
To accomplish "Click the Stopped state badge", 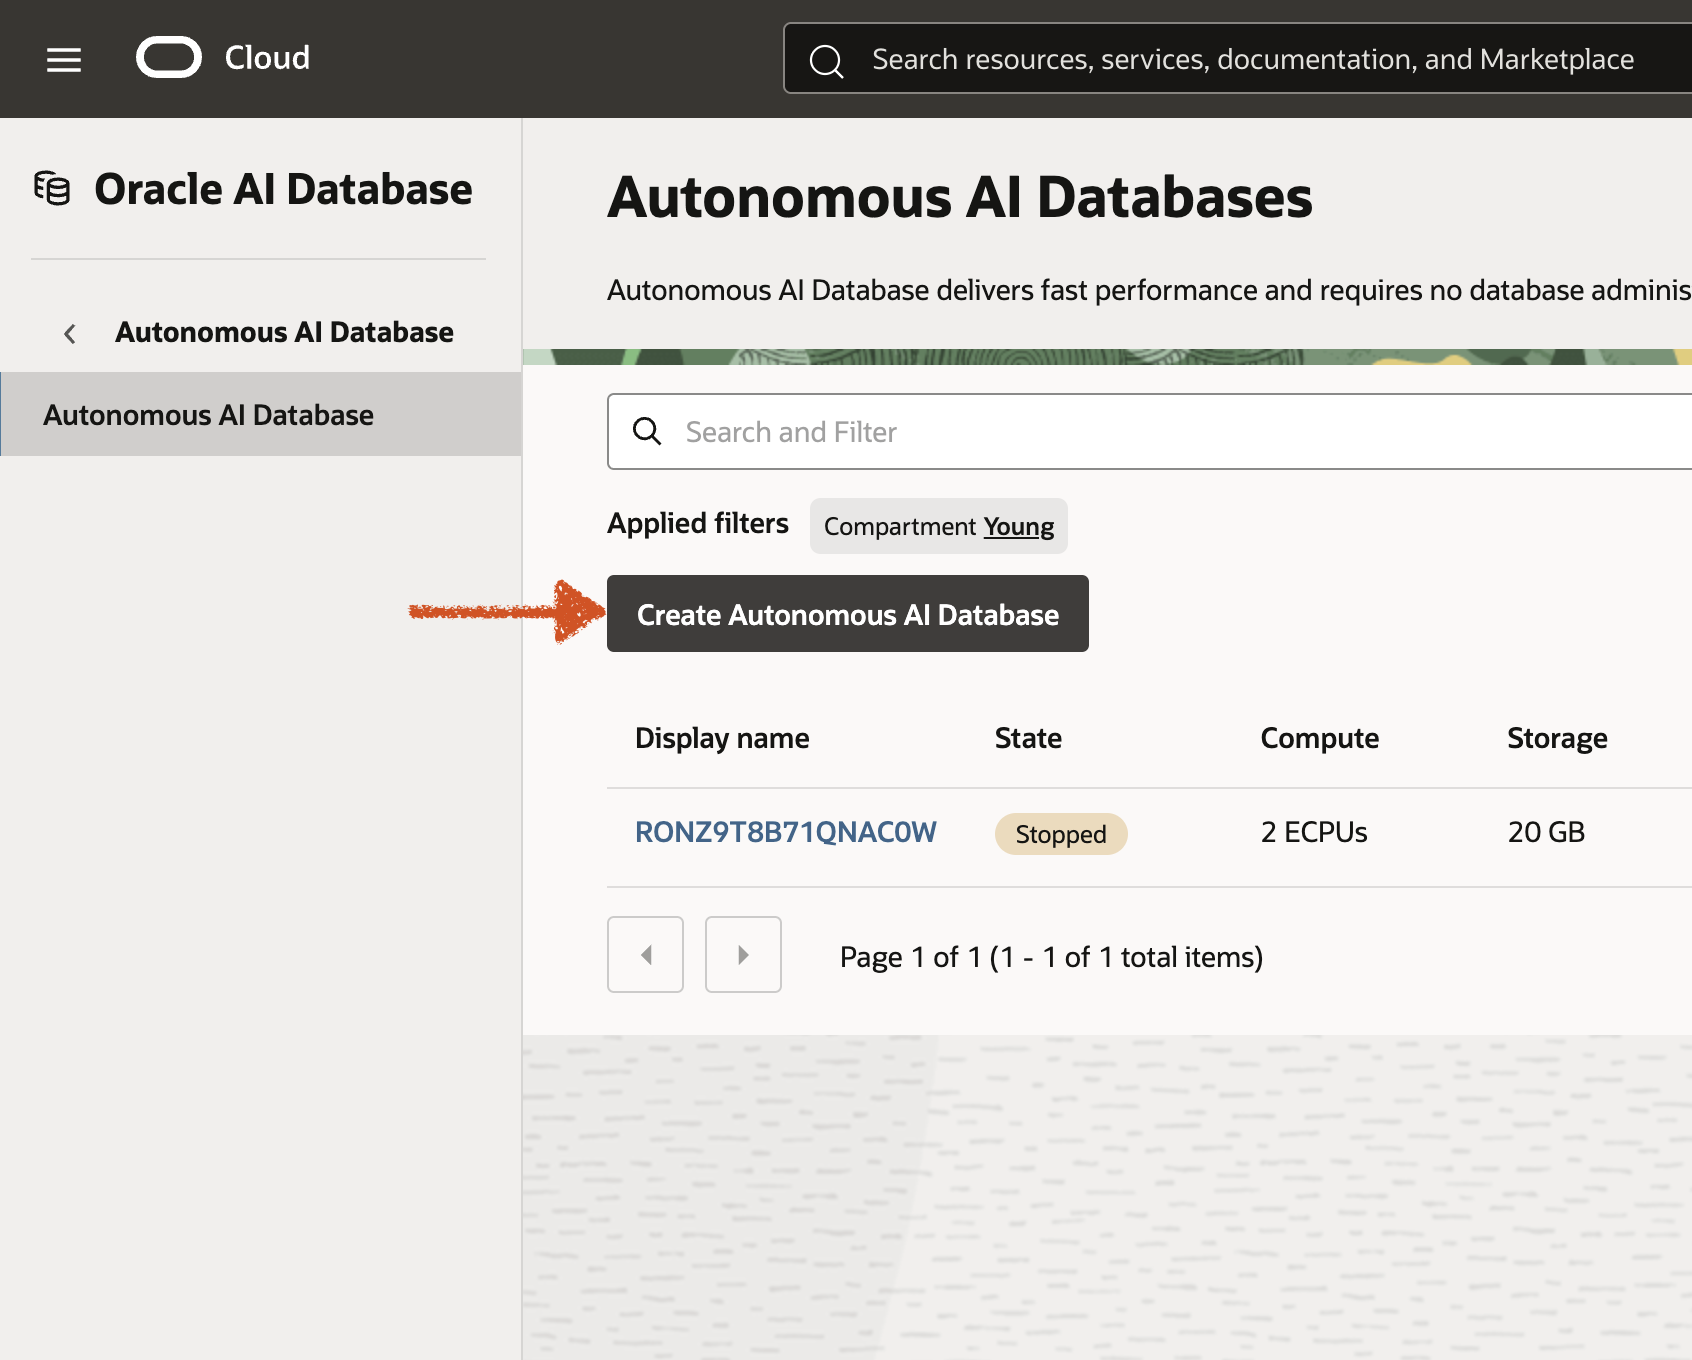I will [x=1060, y=833].
